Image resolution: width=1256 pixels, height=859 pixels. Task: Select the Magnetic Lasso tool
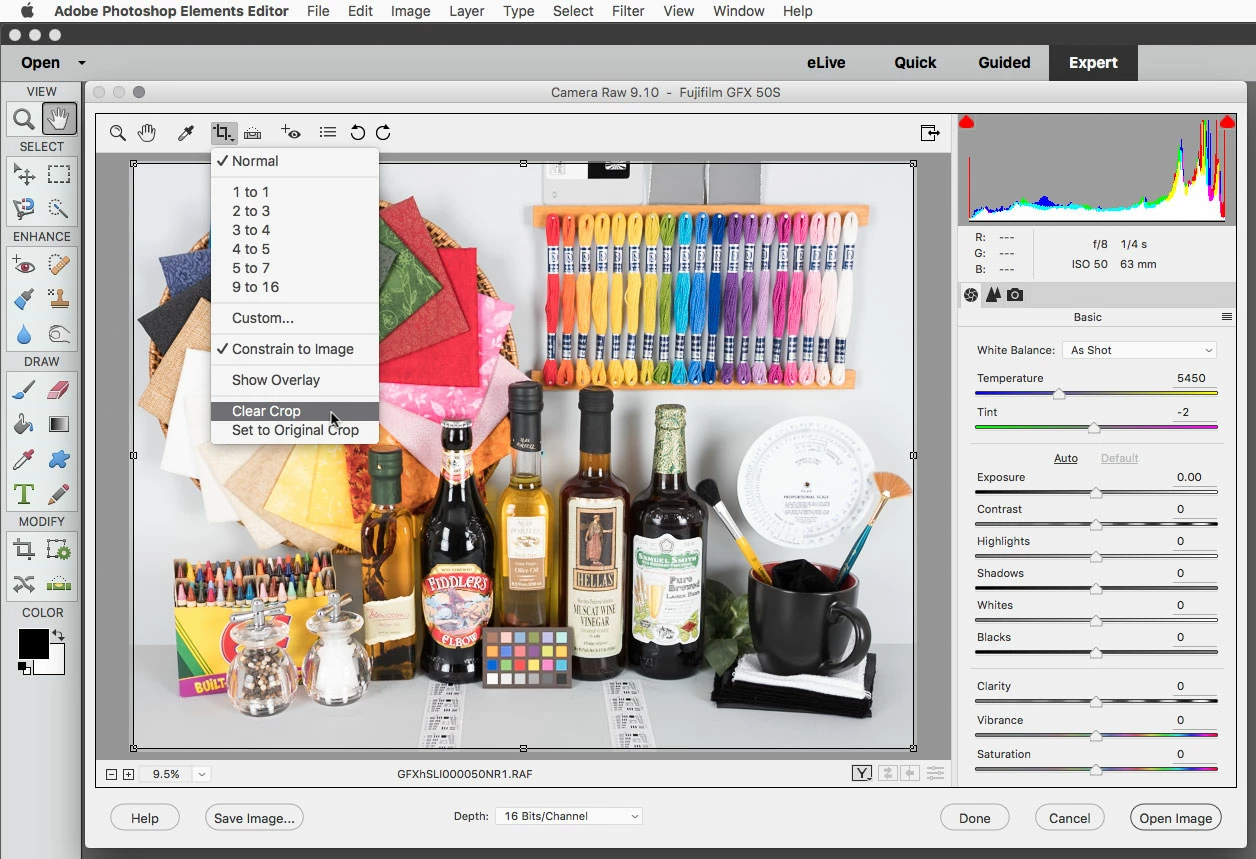(x=25, y=209)
